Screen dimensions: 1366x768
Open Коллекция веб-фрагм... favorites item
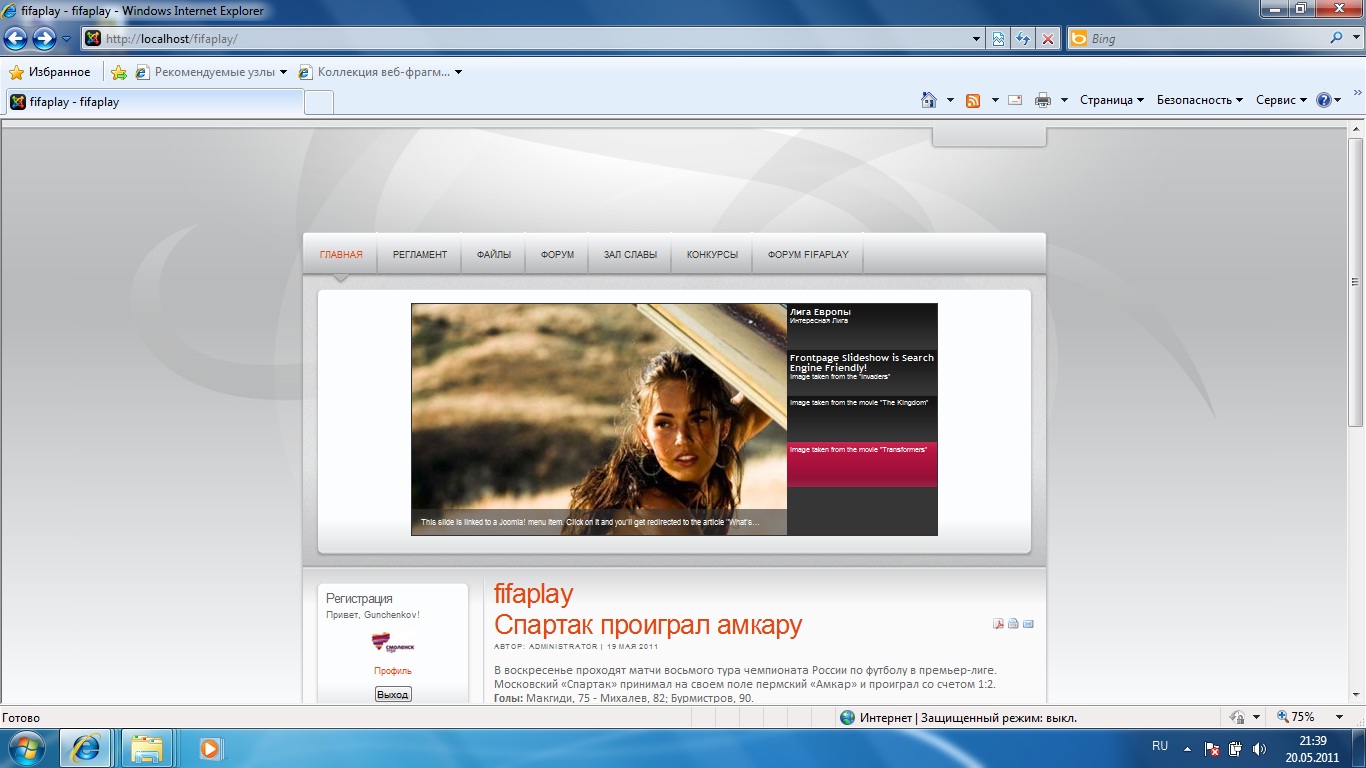[x=380, y=72]
